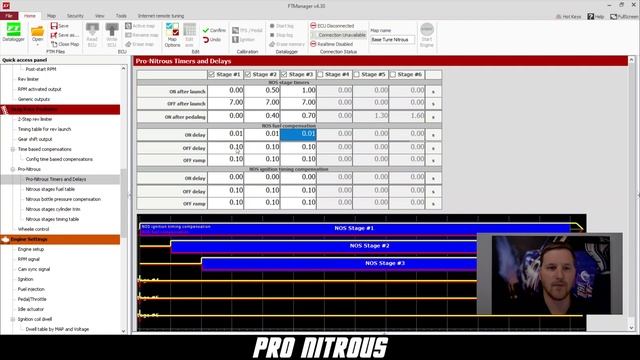
Task: Select highlighted Stage #3 fuel ON delay cell
Action: [298, 134]
